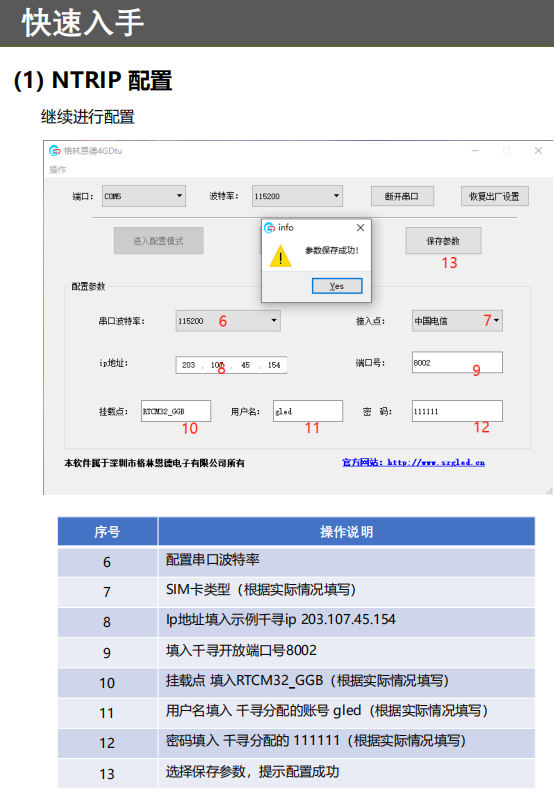This screenshot has width=554, height=797.
Task: Expand the 接入点 中国电信 dropdown
Action: pyautogui.click(x=457, y=321)
